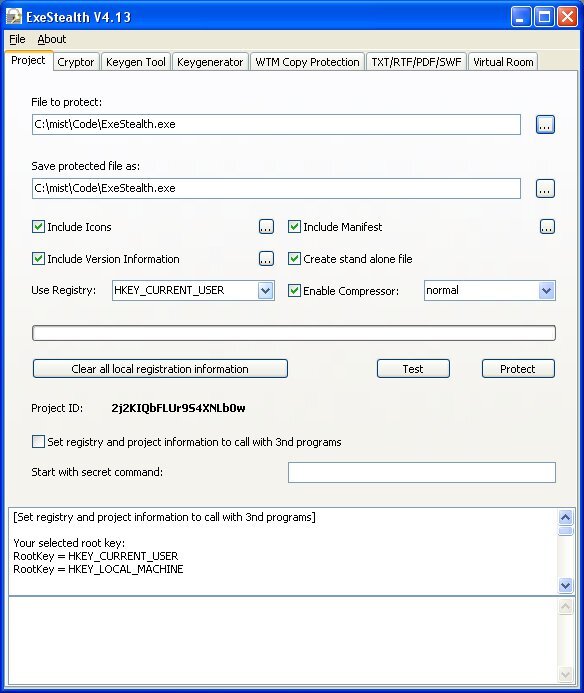This screenshot has width=584, height=693.
Task: Click the File to protect path field
Action: 276,125
